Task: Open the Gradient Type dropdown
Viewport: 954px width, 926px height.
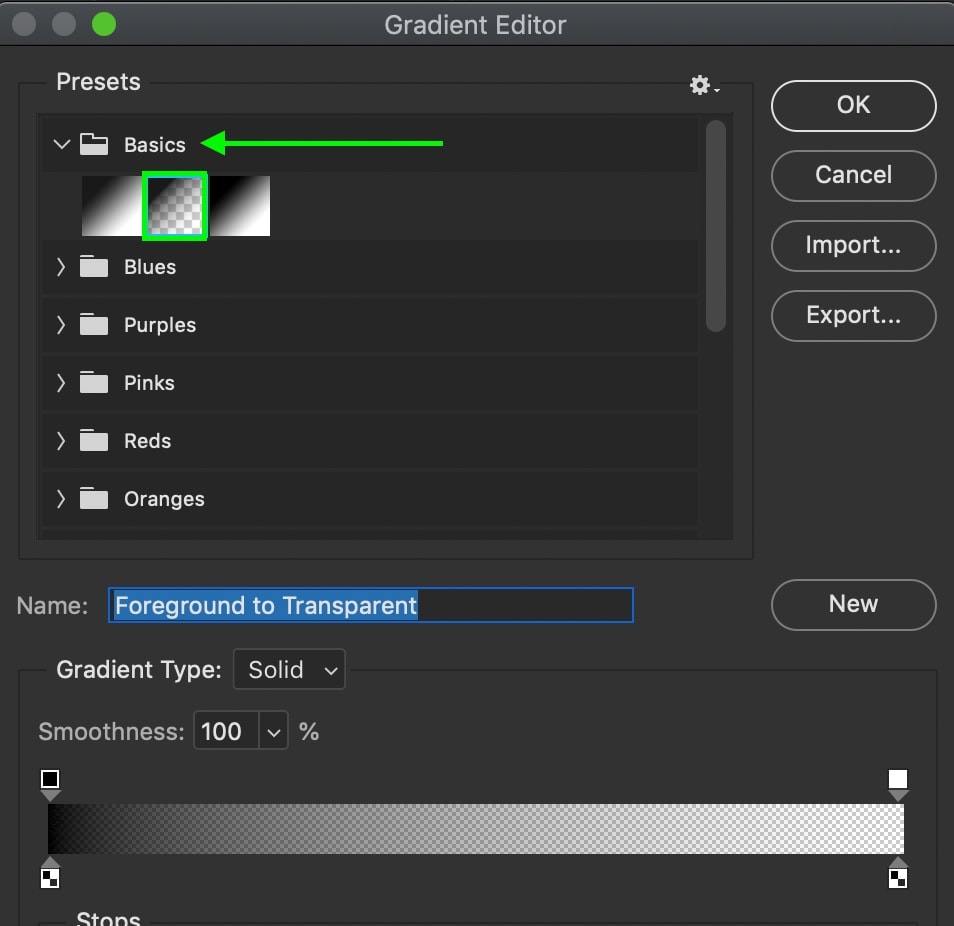Action: click(289, 669)
